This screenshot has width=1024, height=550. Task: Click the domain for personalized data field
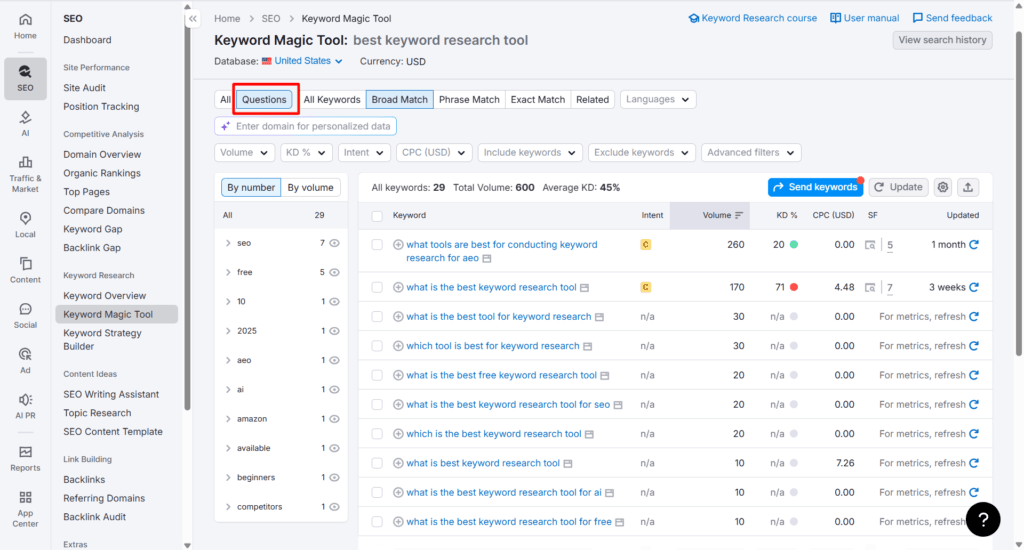(306, 126)
